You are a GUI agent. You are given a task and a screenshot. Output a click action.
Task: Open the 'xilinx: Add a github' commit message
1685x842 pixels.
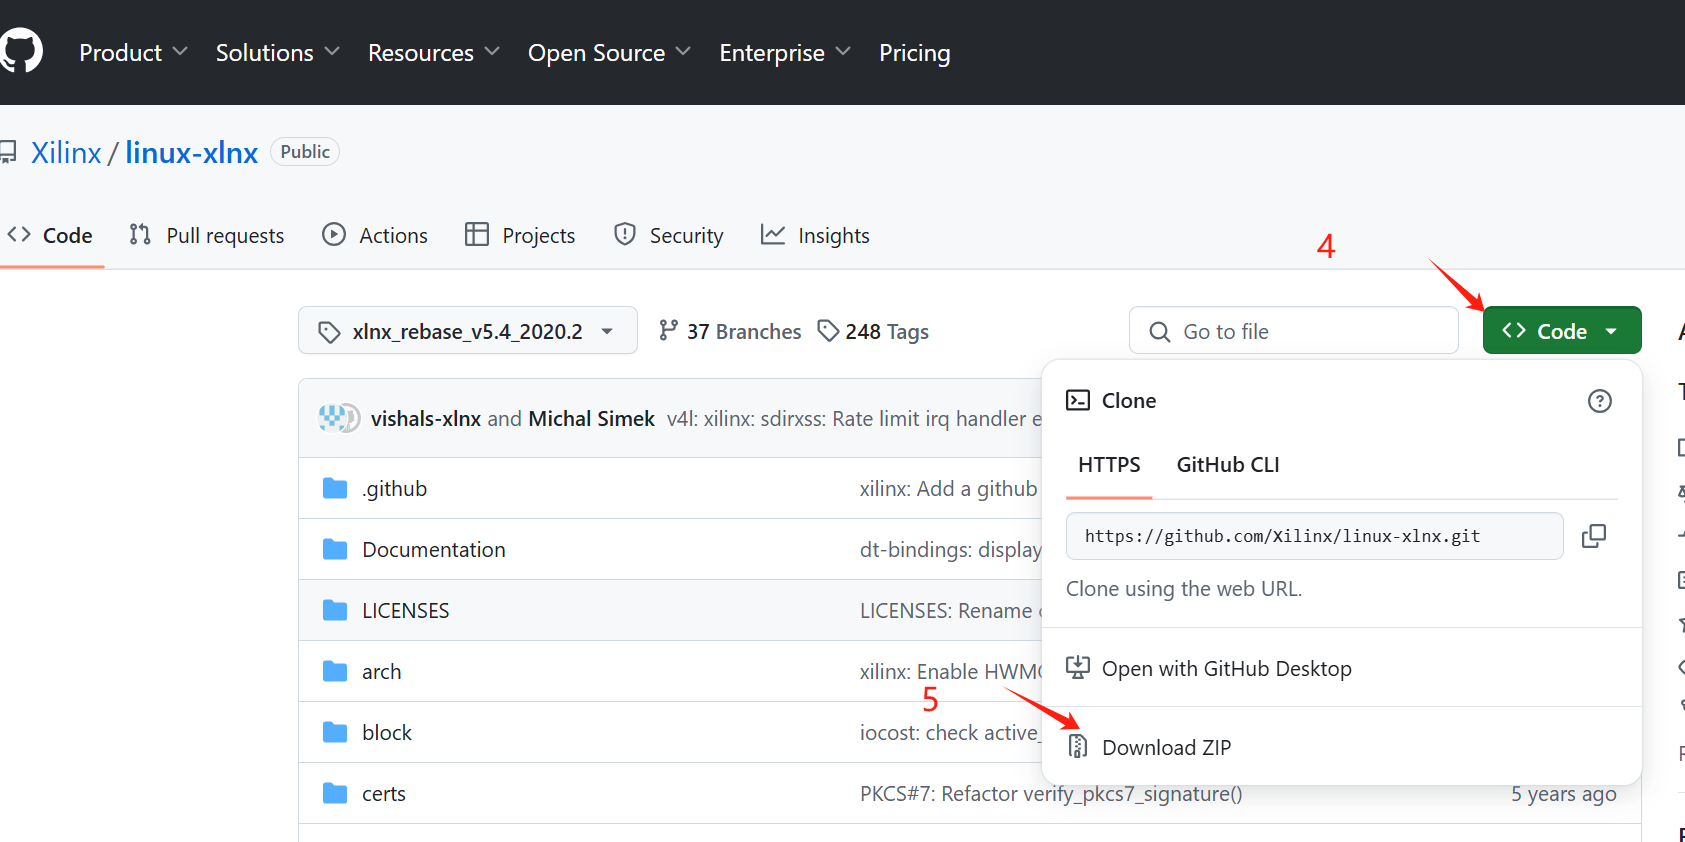click(x=950, y=489)
